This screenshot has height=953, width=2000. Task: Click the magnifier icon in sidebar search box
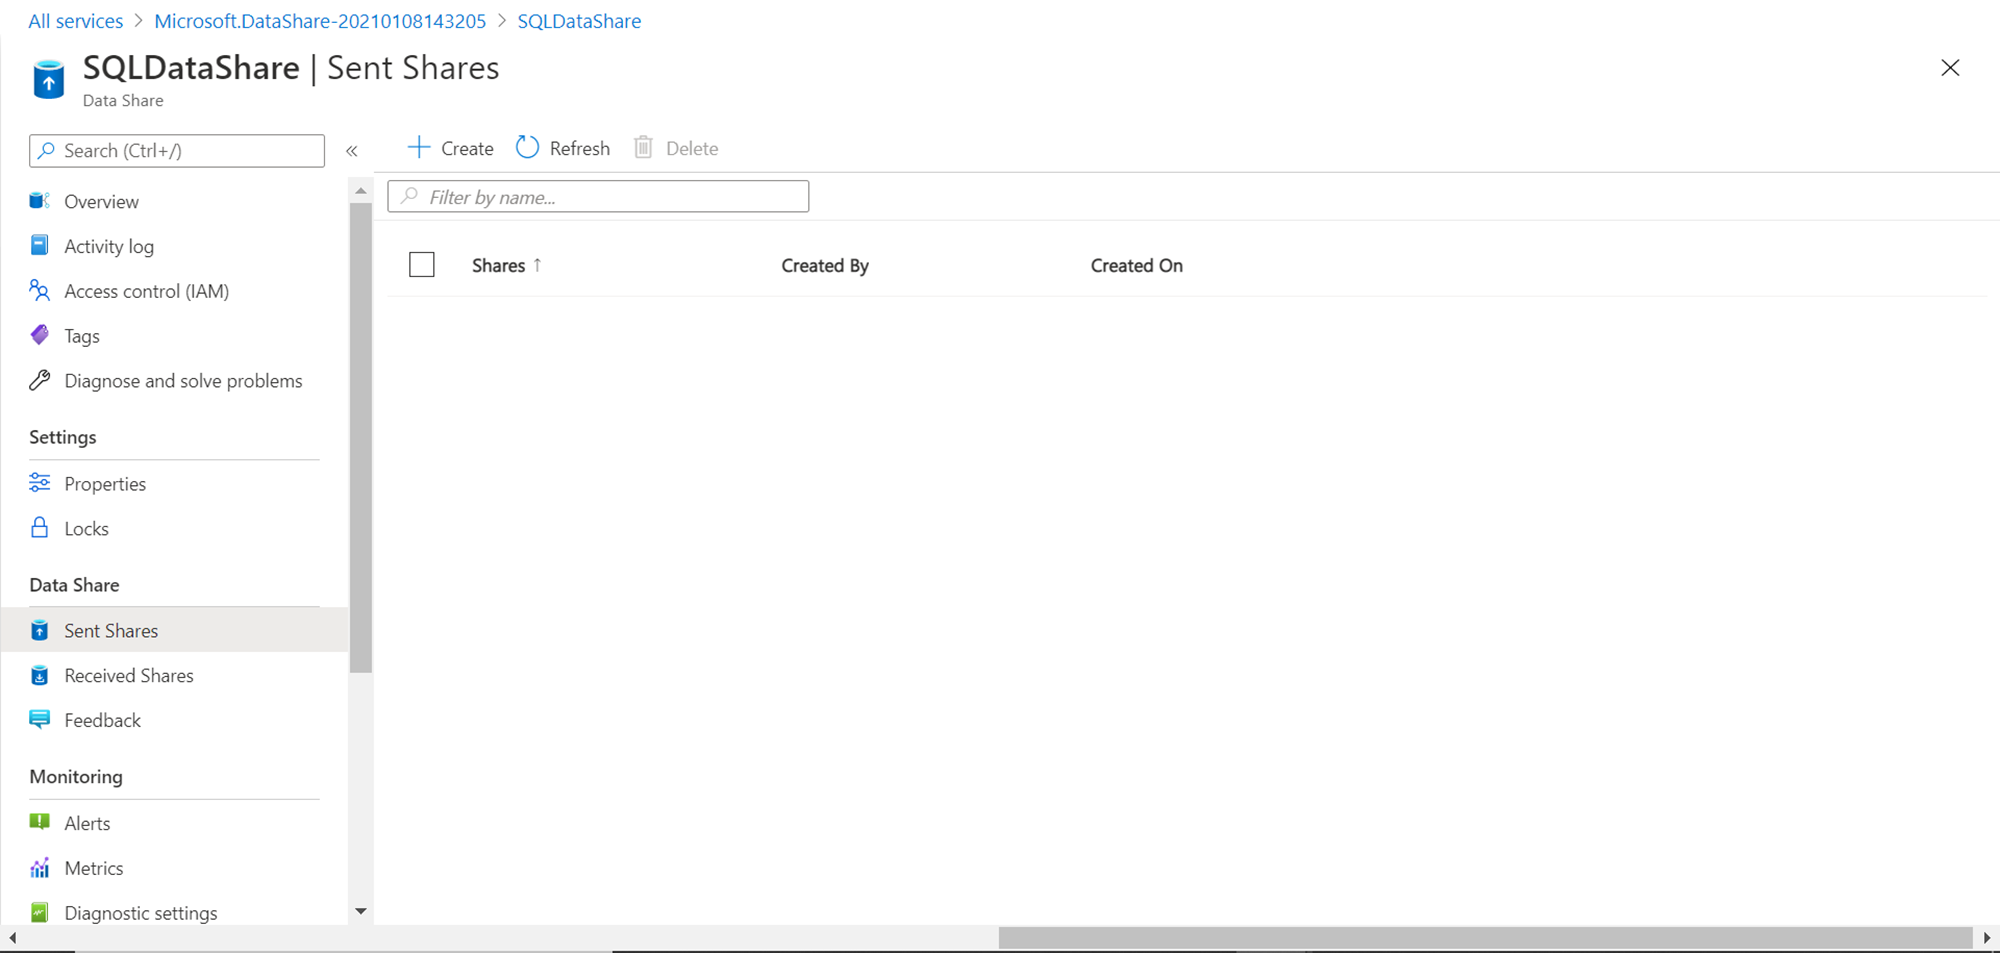[46, 150]
